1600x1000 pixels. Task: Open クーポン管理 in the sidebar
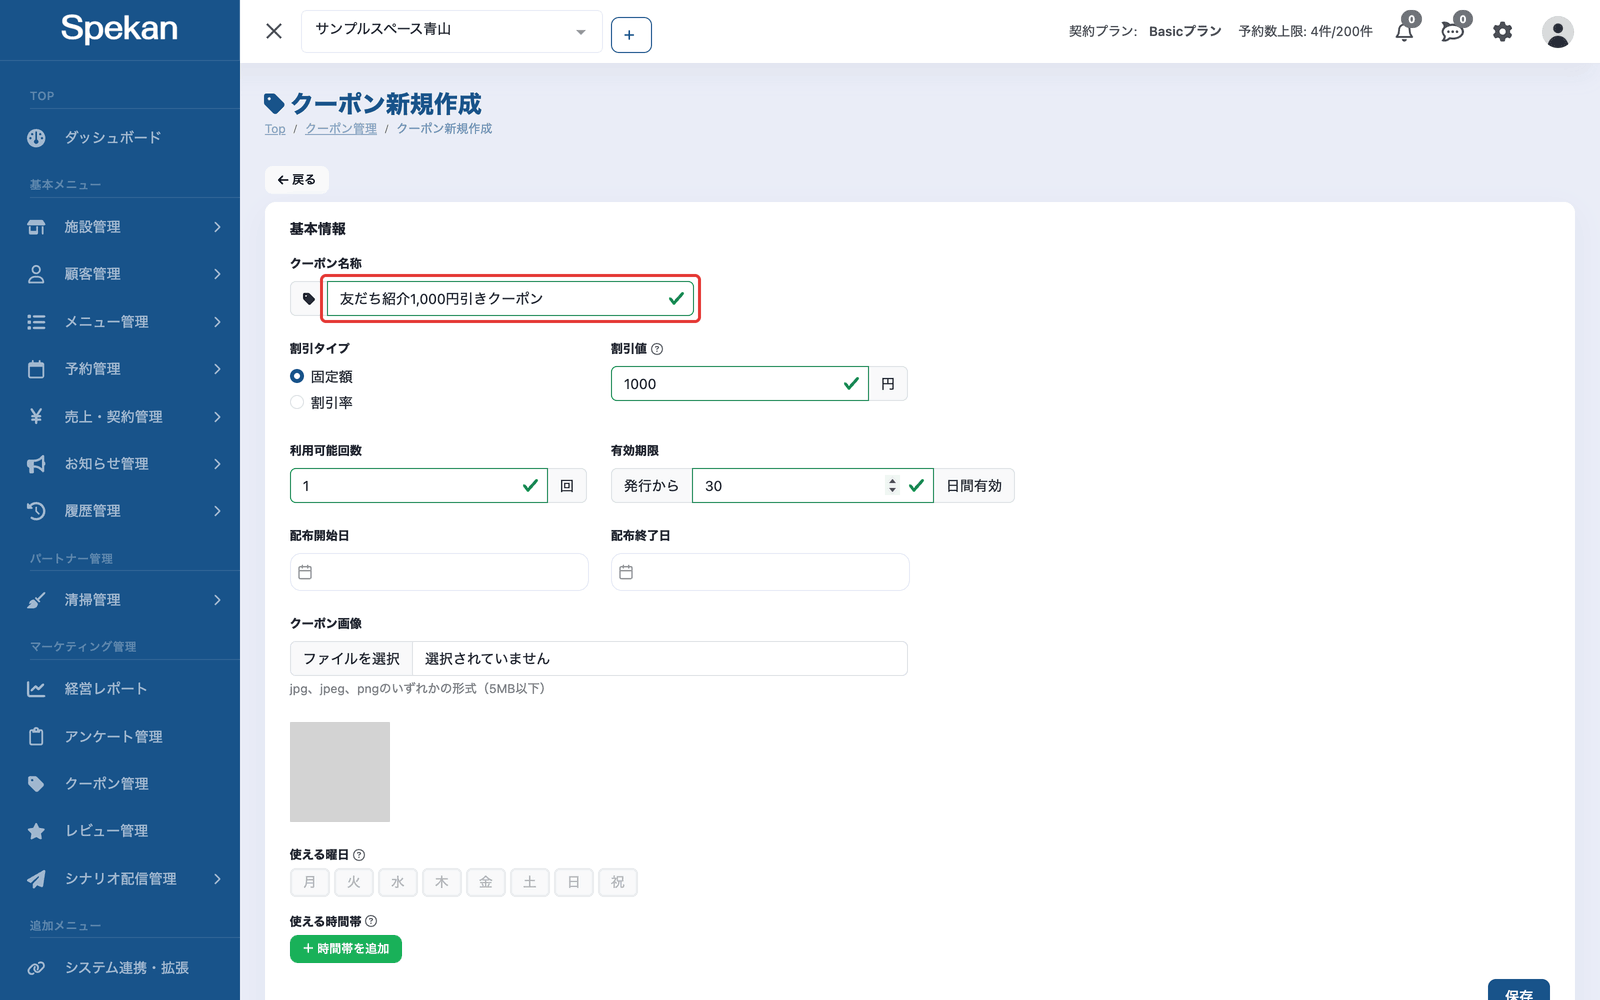tap(120, 783)
